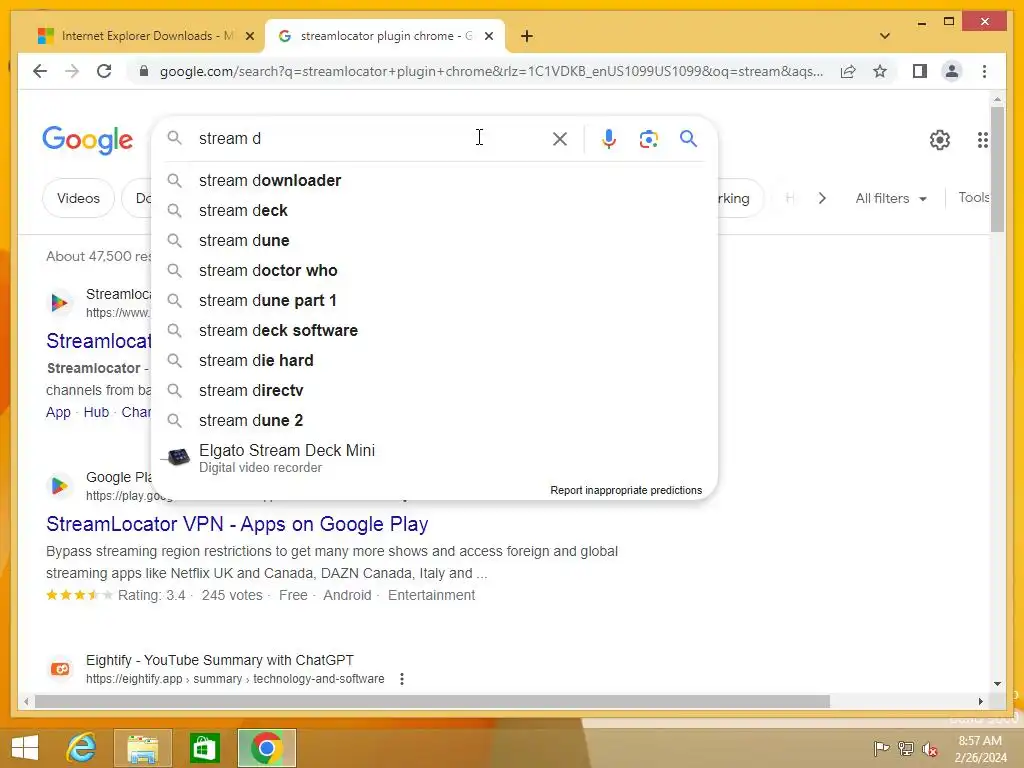Click the padlock site info icon

tap(144, 71)
